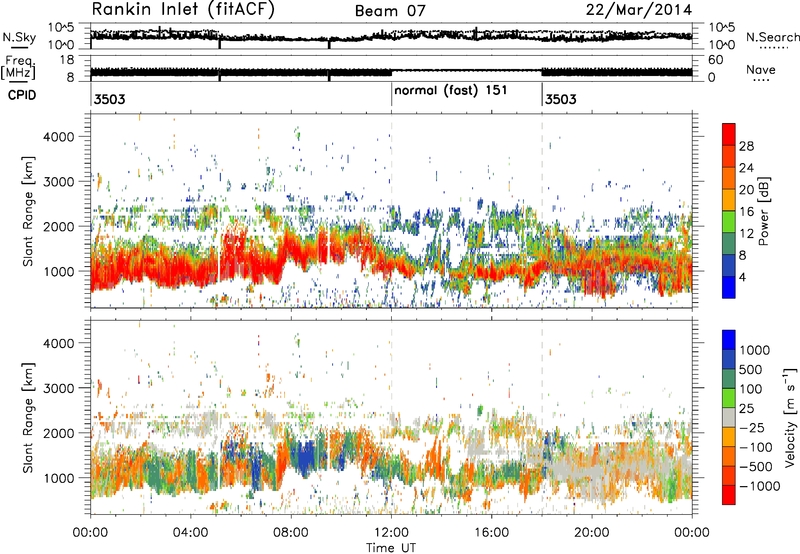800x554 pixels.
Task: Select the '08:00' time axis label
Action: pyautogui.click(x=291, y=533)
